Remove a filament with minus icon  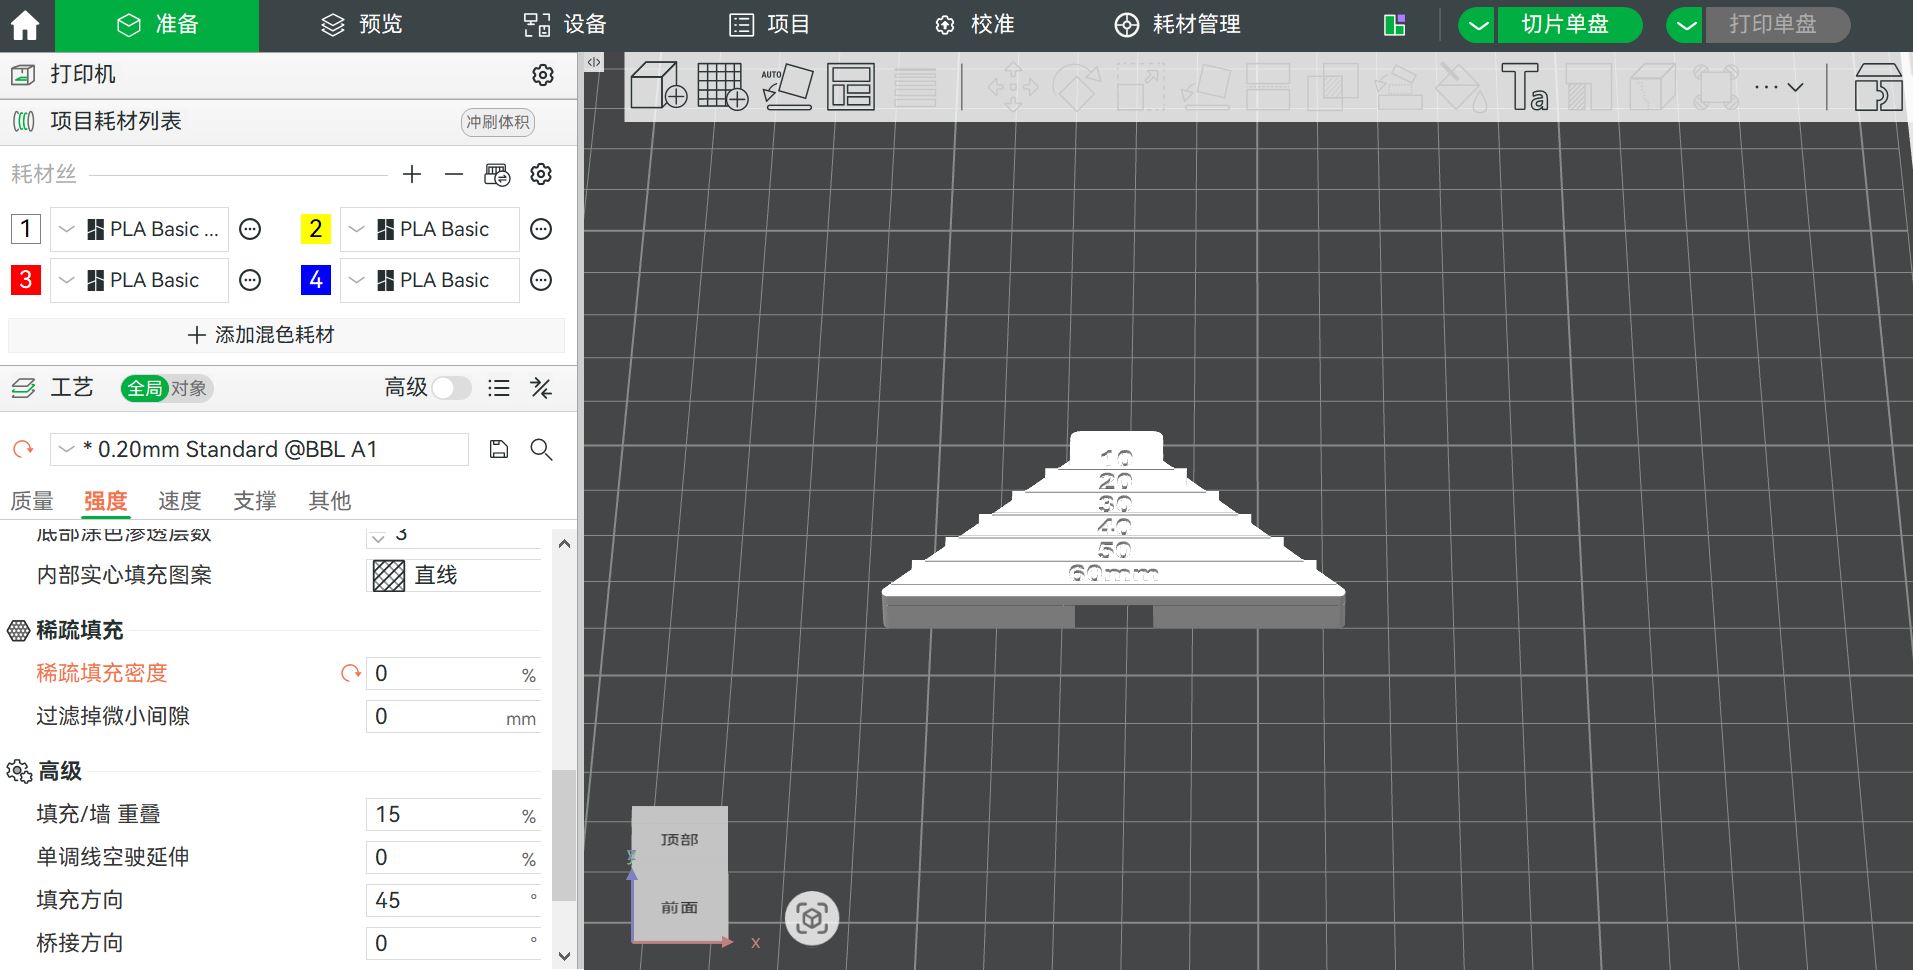click(454, 174)
